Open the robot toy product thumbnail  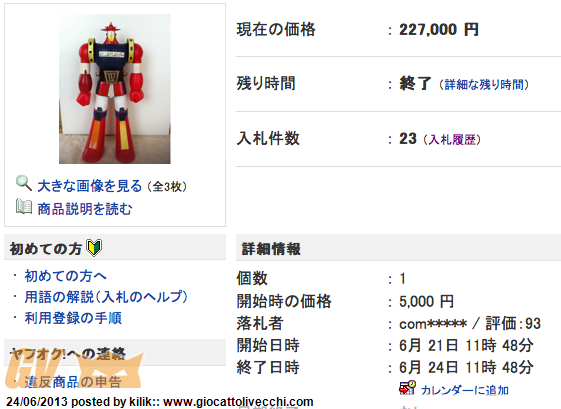tap(115, 89)
